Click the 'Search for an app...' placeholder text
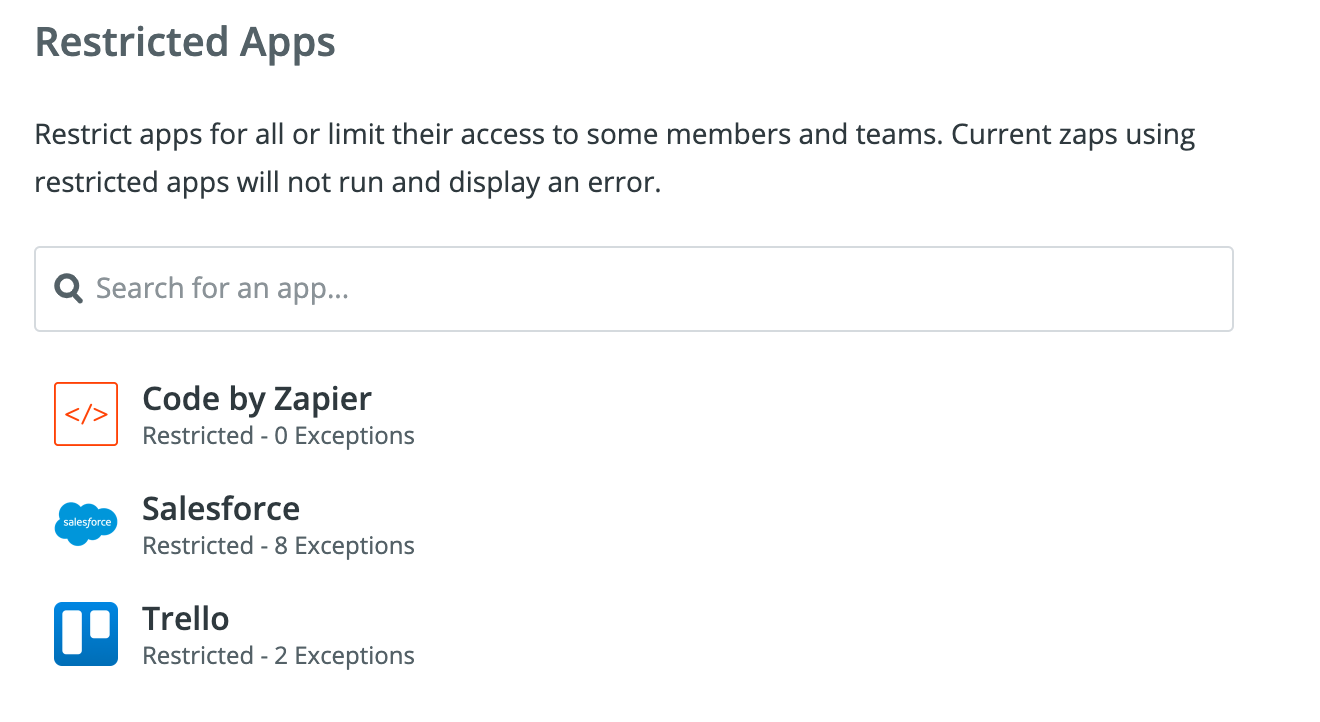This screenshot has width=1320, height=722. (x=222, y=289)
